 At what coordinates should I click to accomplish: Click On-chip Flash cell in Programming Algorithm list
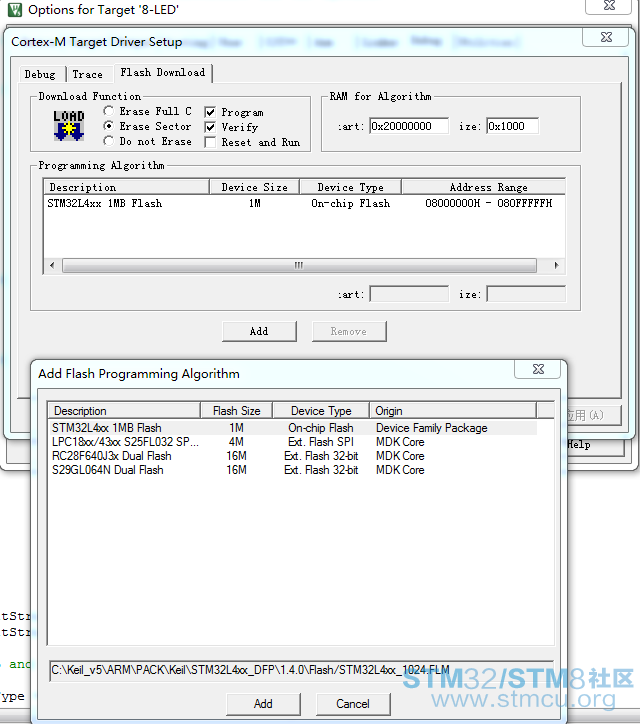[350, 203]
